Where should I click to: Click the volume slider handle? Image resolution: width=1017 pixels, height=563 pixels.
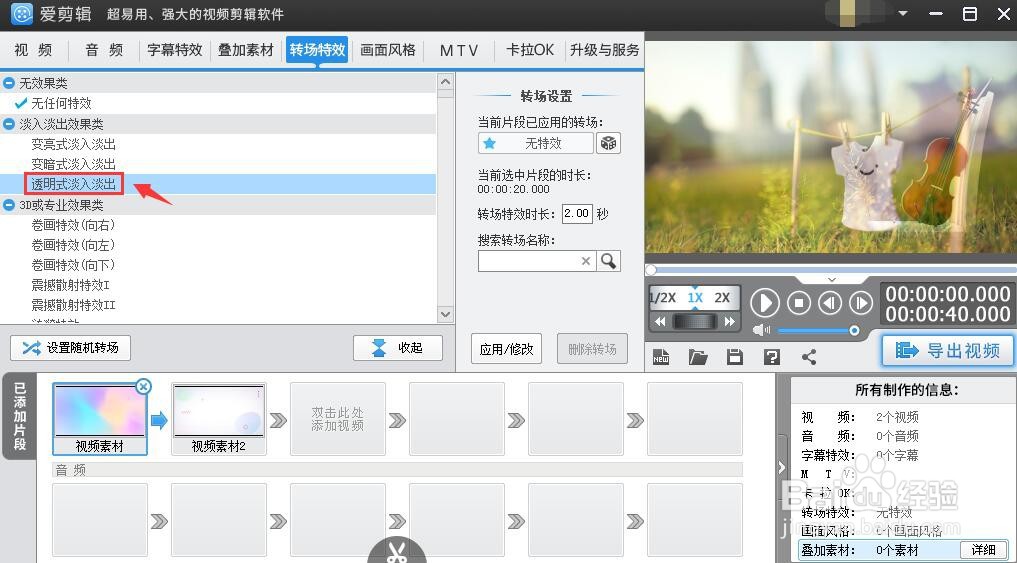point(854,331)
